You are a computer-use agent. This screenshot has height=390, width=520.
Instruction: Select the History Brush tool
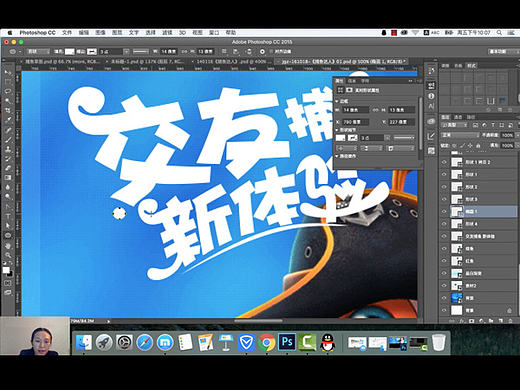(8, 158)
